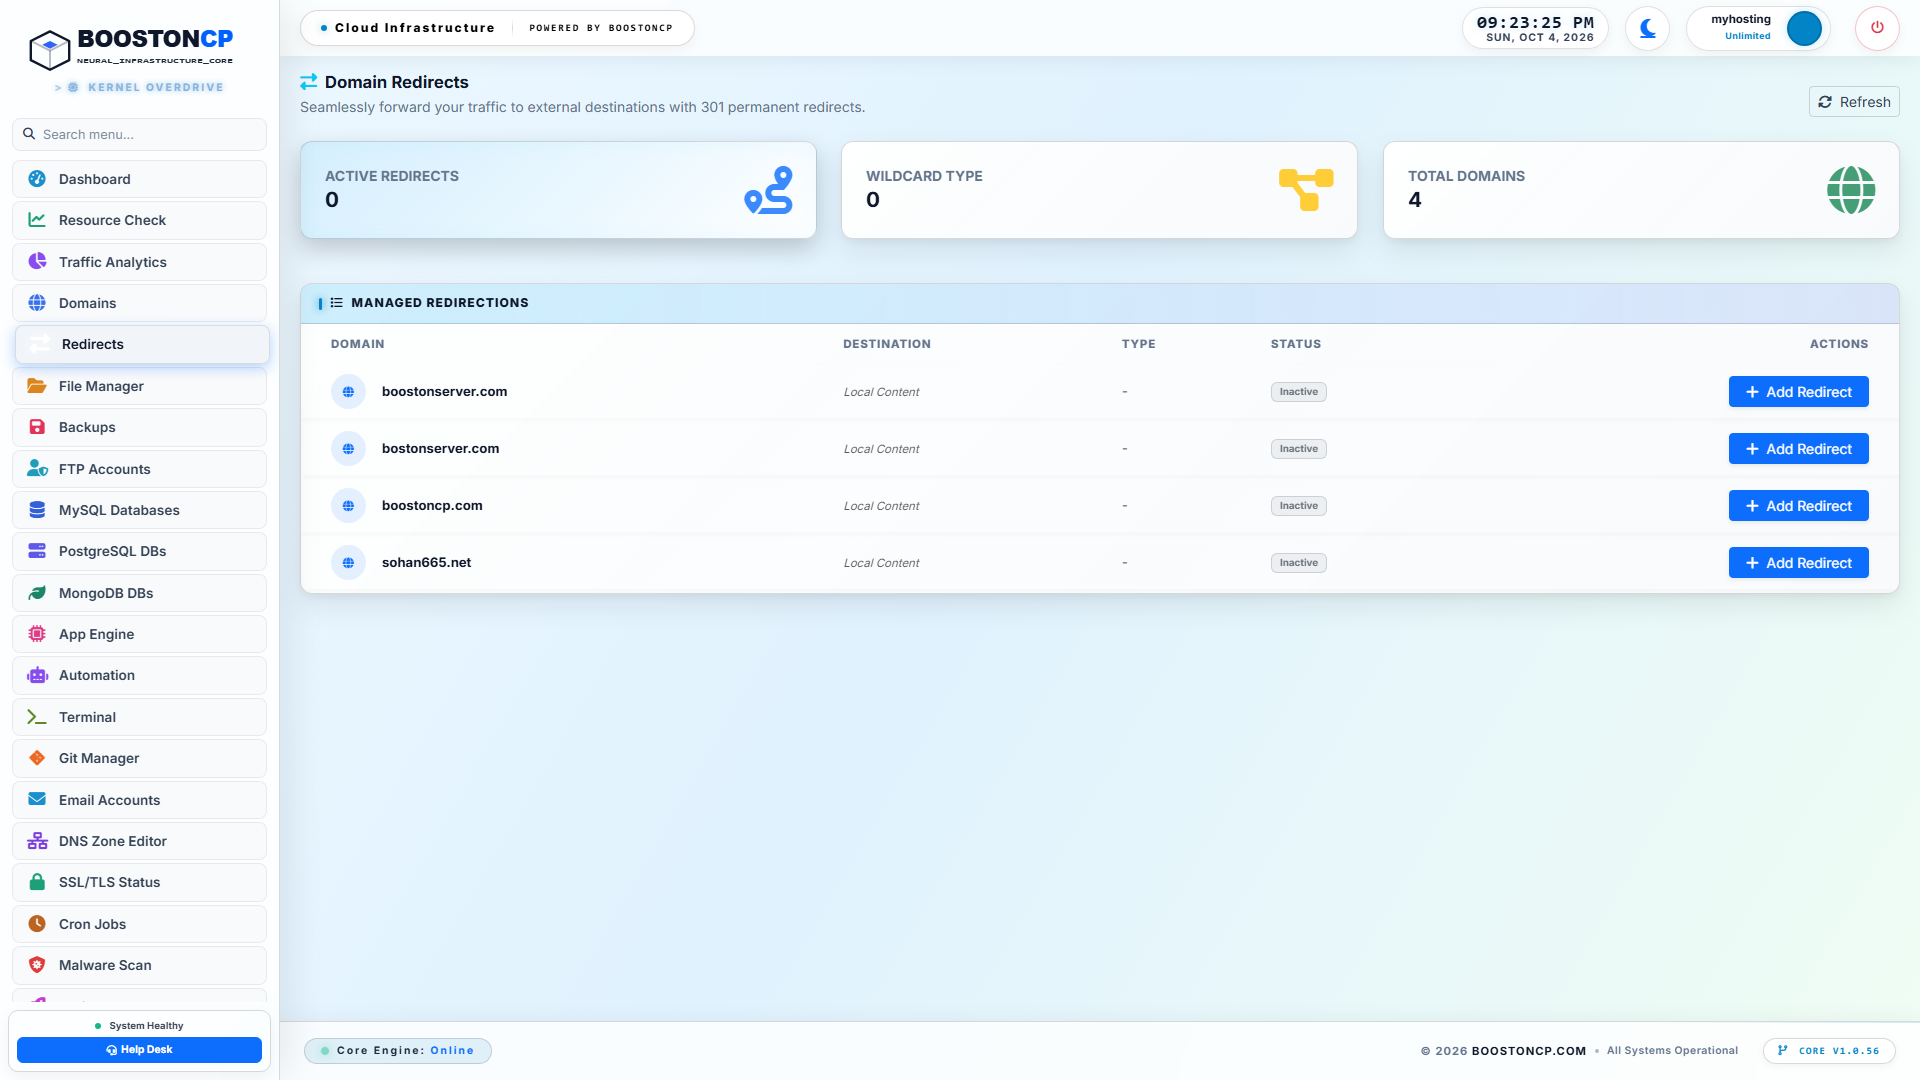
Task: Click the Cron Jobs clock icon
Action: (37, 924)
